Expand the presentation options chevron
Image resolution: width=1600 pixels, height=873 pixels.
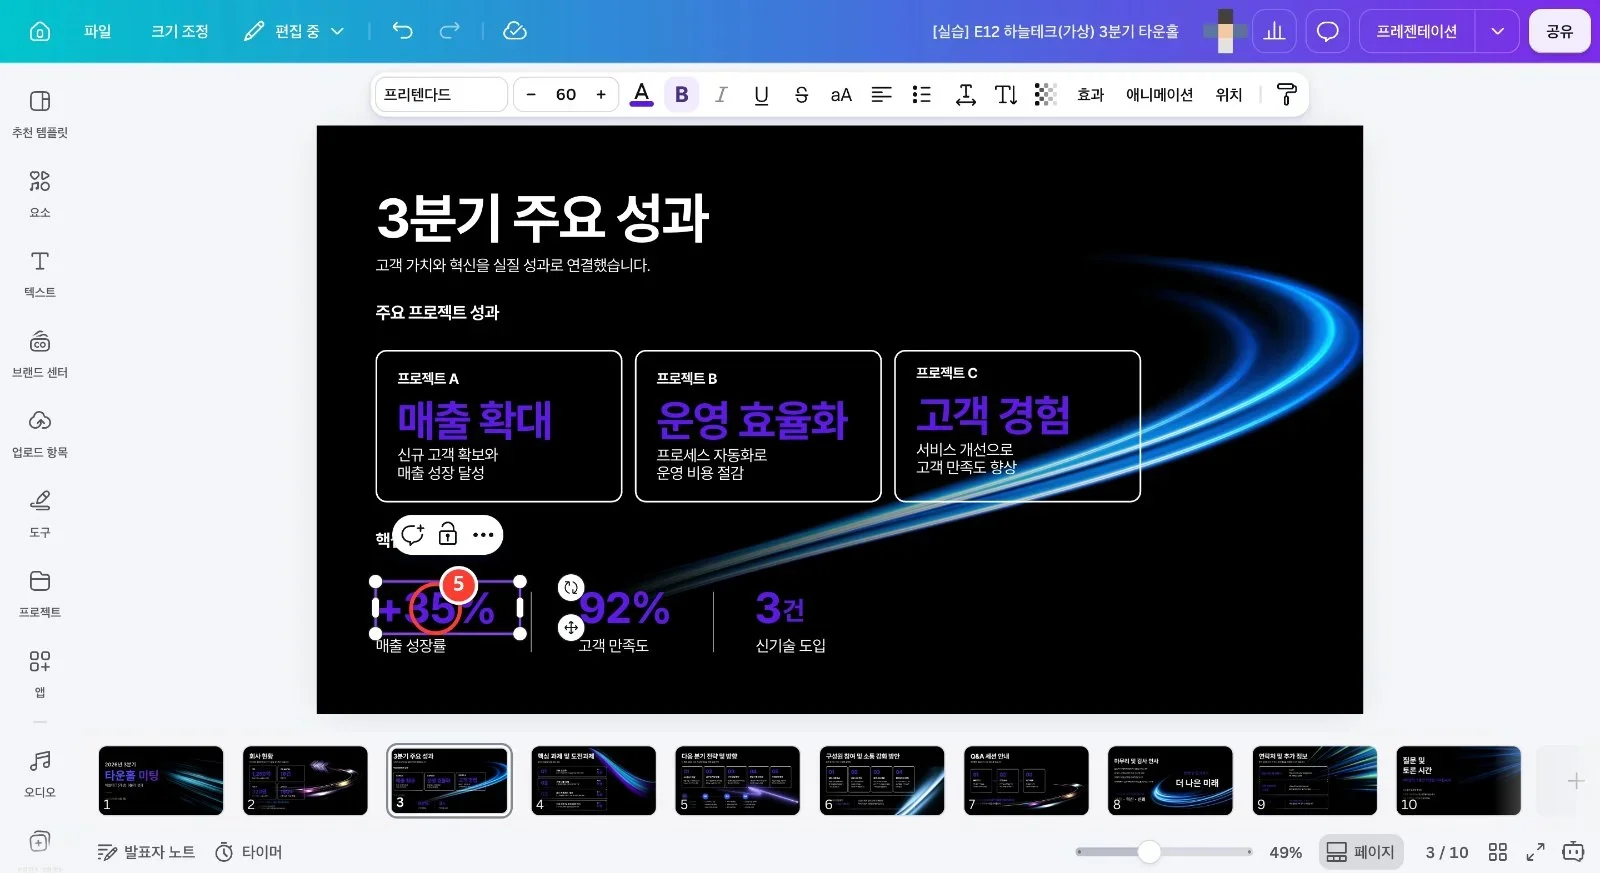point(1497,31)
